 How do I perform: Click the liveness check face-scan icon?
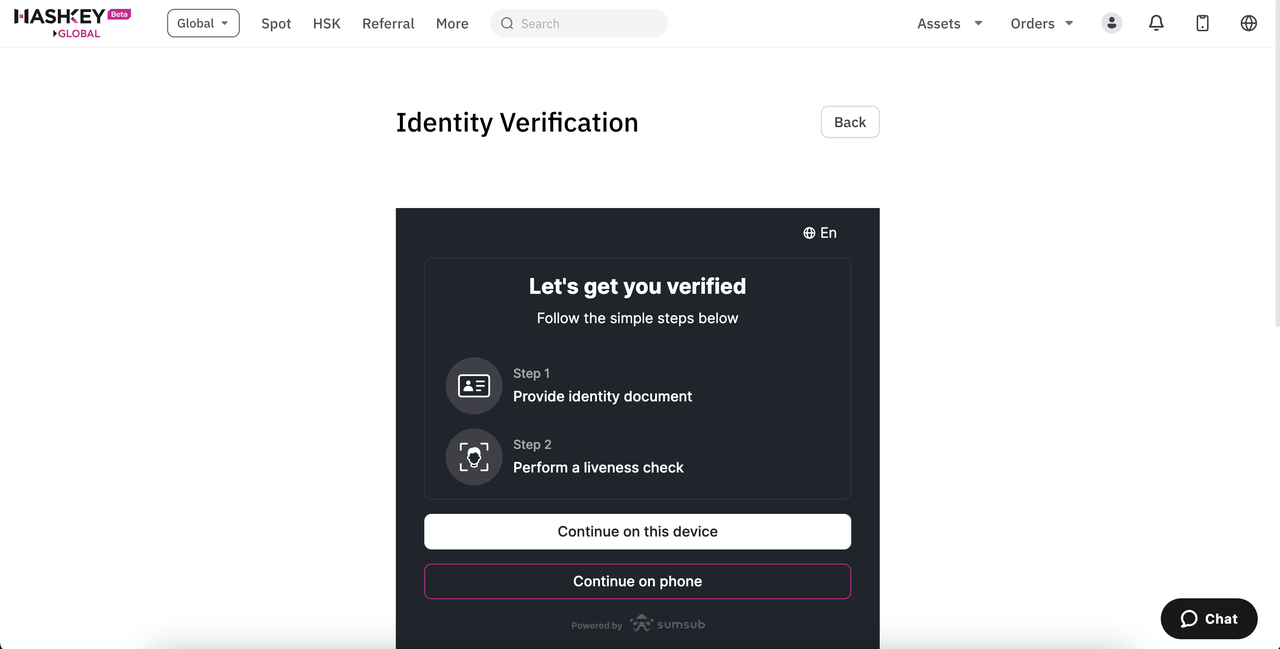[474, 456]
